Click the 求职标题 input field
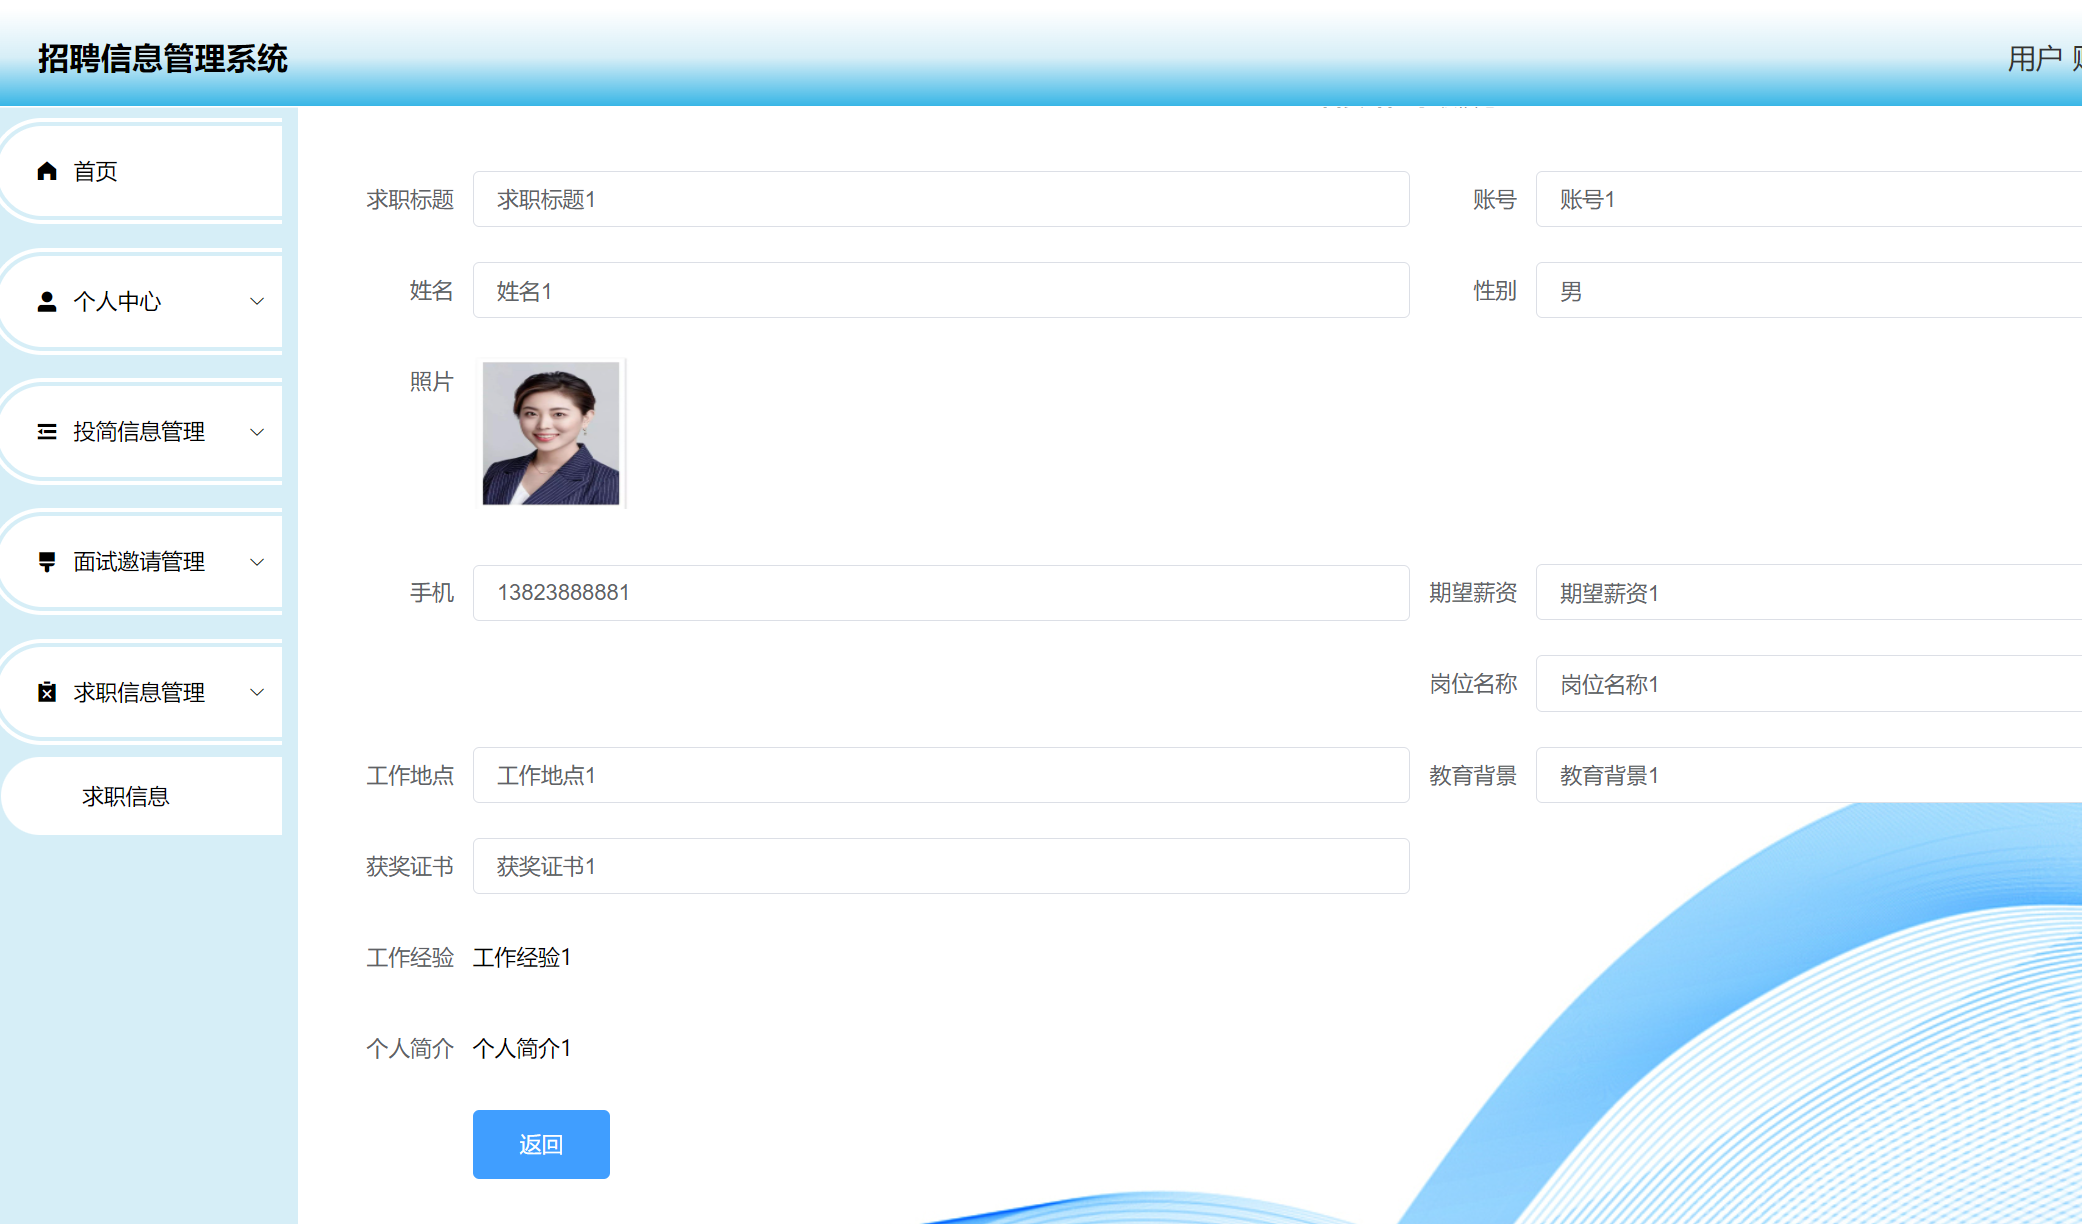Viewport: 2082px width, 1224px height. (940, 199)
